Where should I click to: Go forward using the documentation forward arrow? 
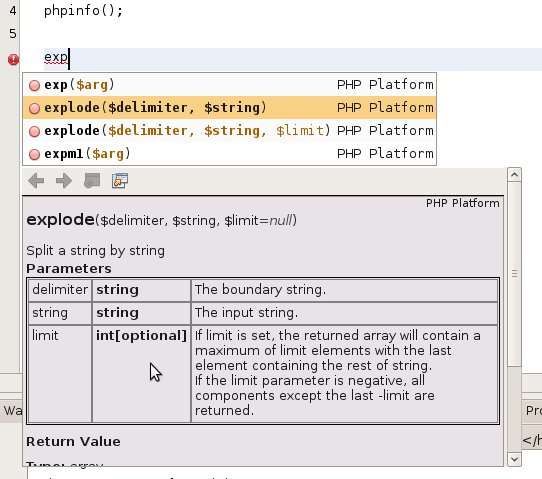tap(64, 180)
